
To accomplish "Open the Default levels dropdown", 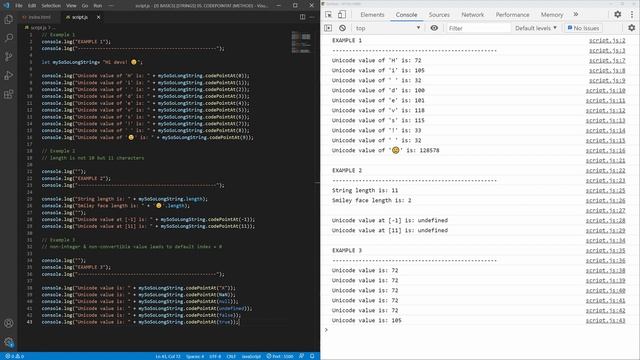I will point(536,28).
